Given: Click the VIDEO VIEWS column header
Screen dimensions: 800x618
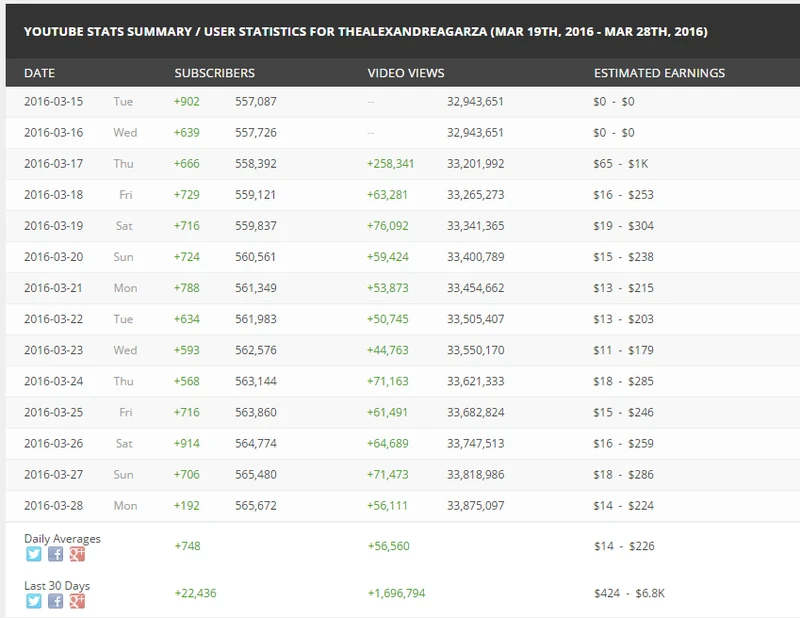Looking at the screenshot, I should point(406,73).
